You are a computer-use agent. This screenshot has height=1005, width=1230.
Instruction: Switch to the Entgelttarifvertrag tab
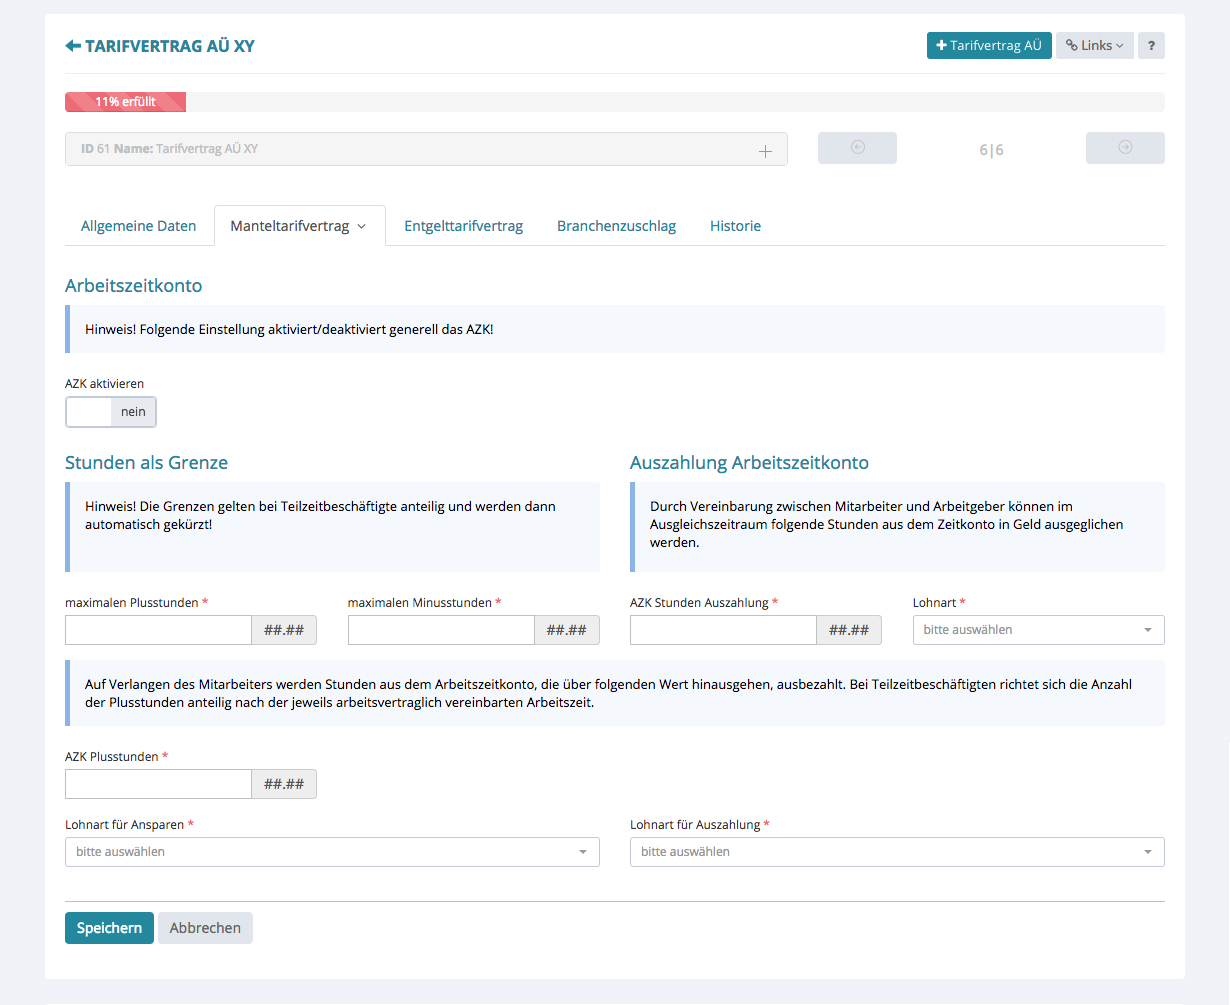click(x=463, y=226)
